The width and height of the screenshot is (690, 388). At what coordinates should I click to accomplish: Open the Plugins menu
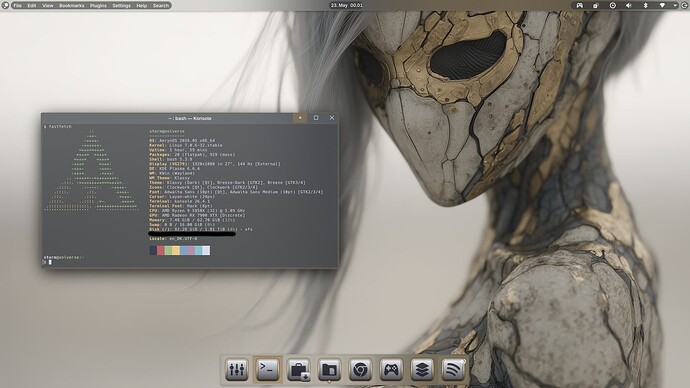click(98, 6)
